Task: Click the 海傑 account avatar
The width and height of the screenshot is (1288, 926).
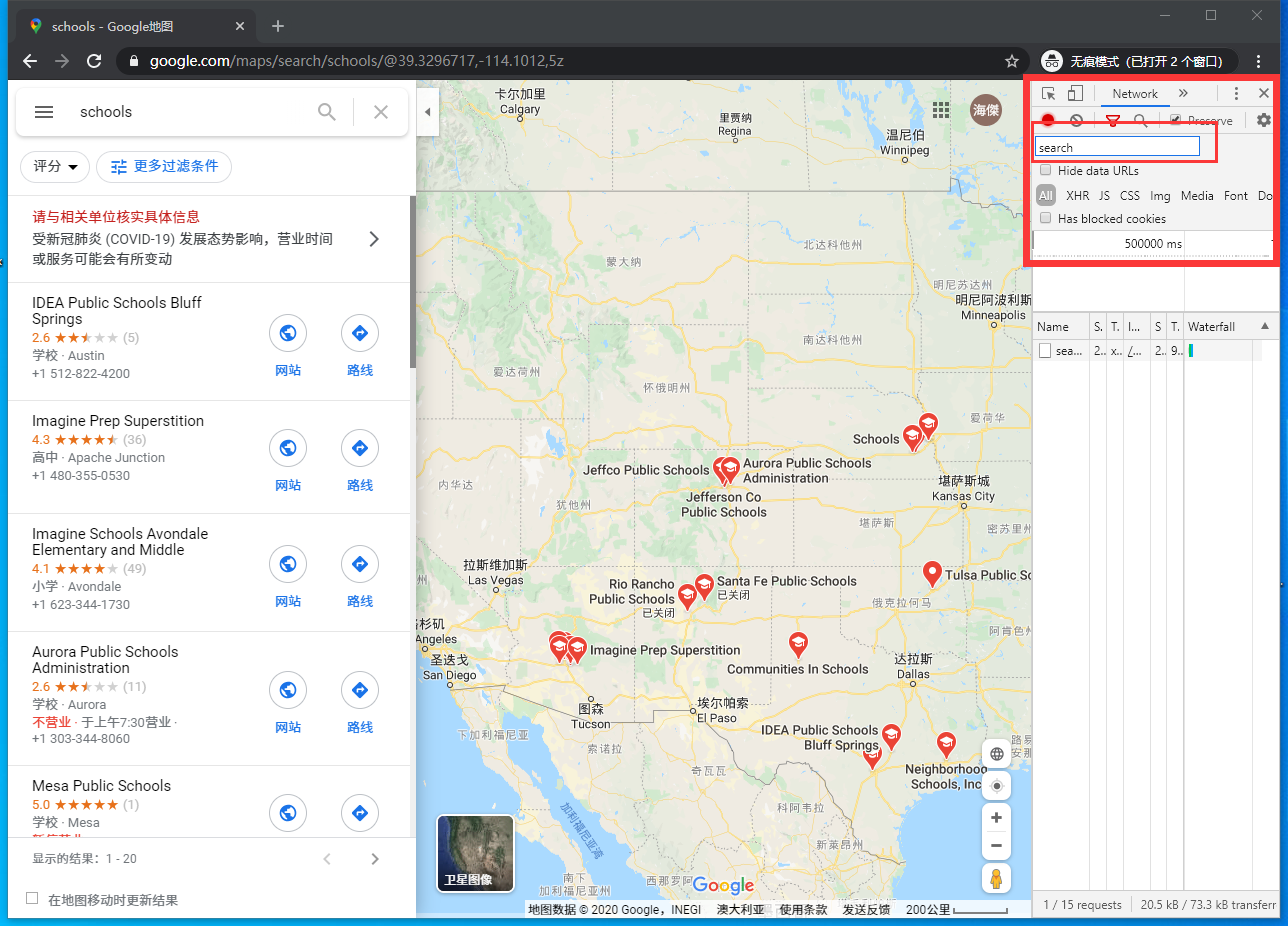Action: tap(987, 110)
